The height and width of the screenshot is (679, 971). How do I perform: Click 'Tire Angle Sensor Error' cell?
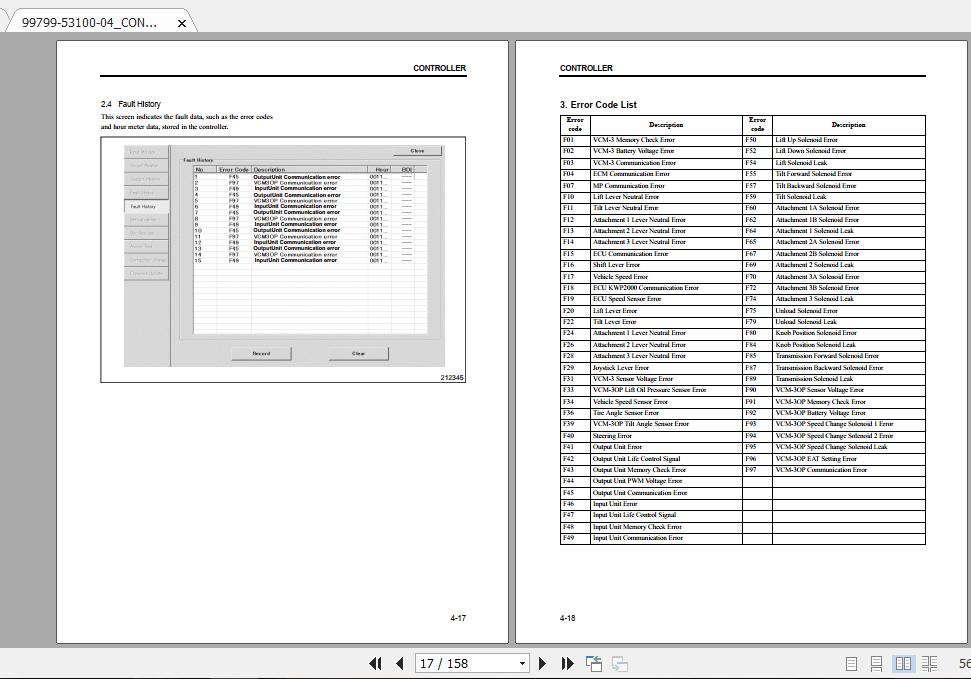(666, 413)
